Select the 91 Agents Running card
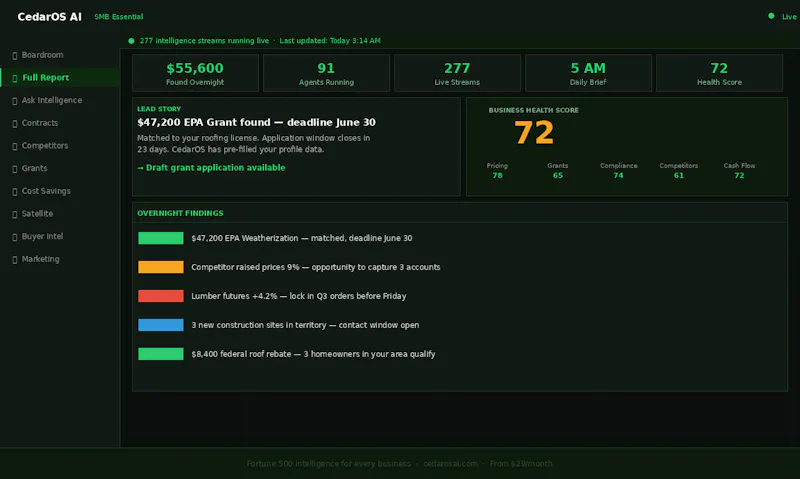The height and width of the screenshot is (479, 800). point(326,73)
